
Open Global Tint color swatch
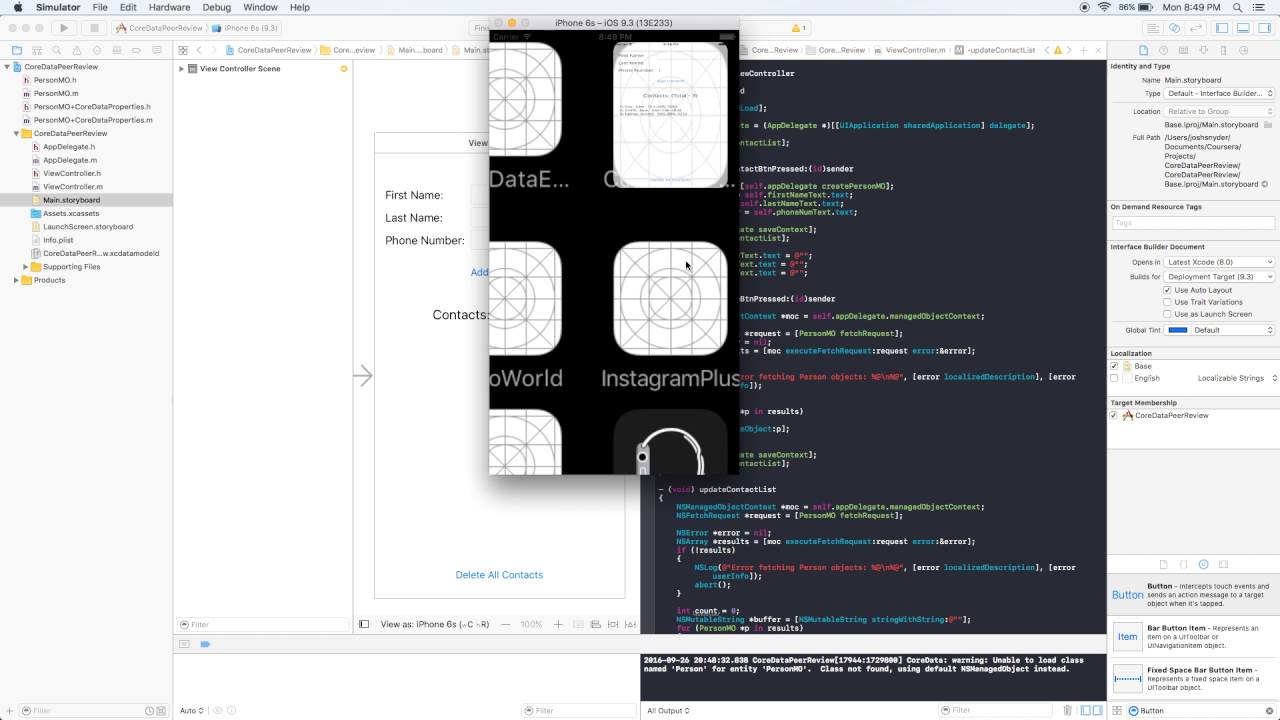pos(1178,330)
